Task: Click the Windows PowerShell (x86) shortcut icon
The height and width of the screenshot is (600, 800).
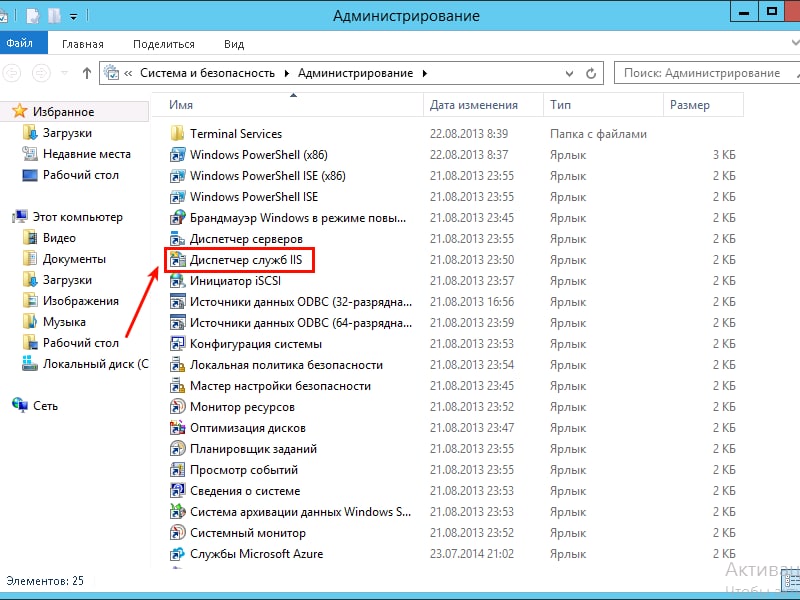Action: click(177, 155)
